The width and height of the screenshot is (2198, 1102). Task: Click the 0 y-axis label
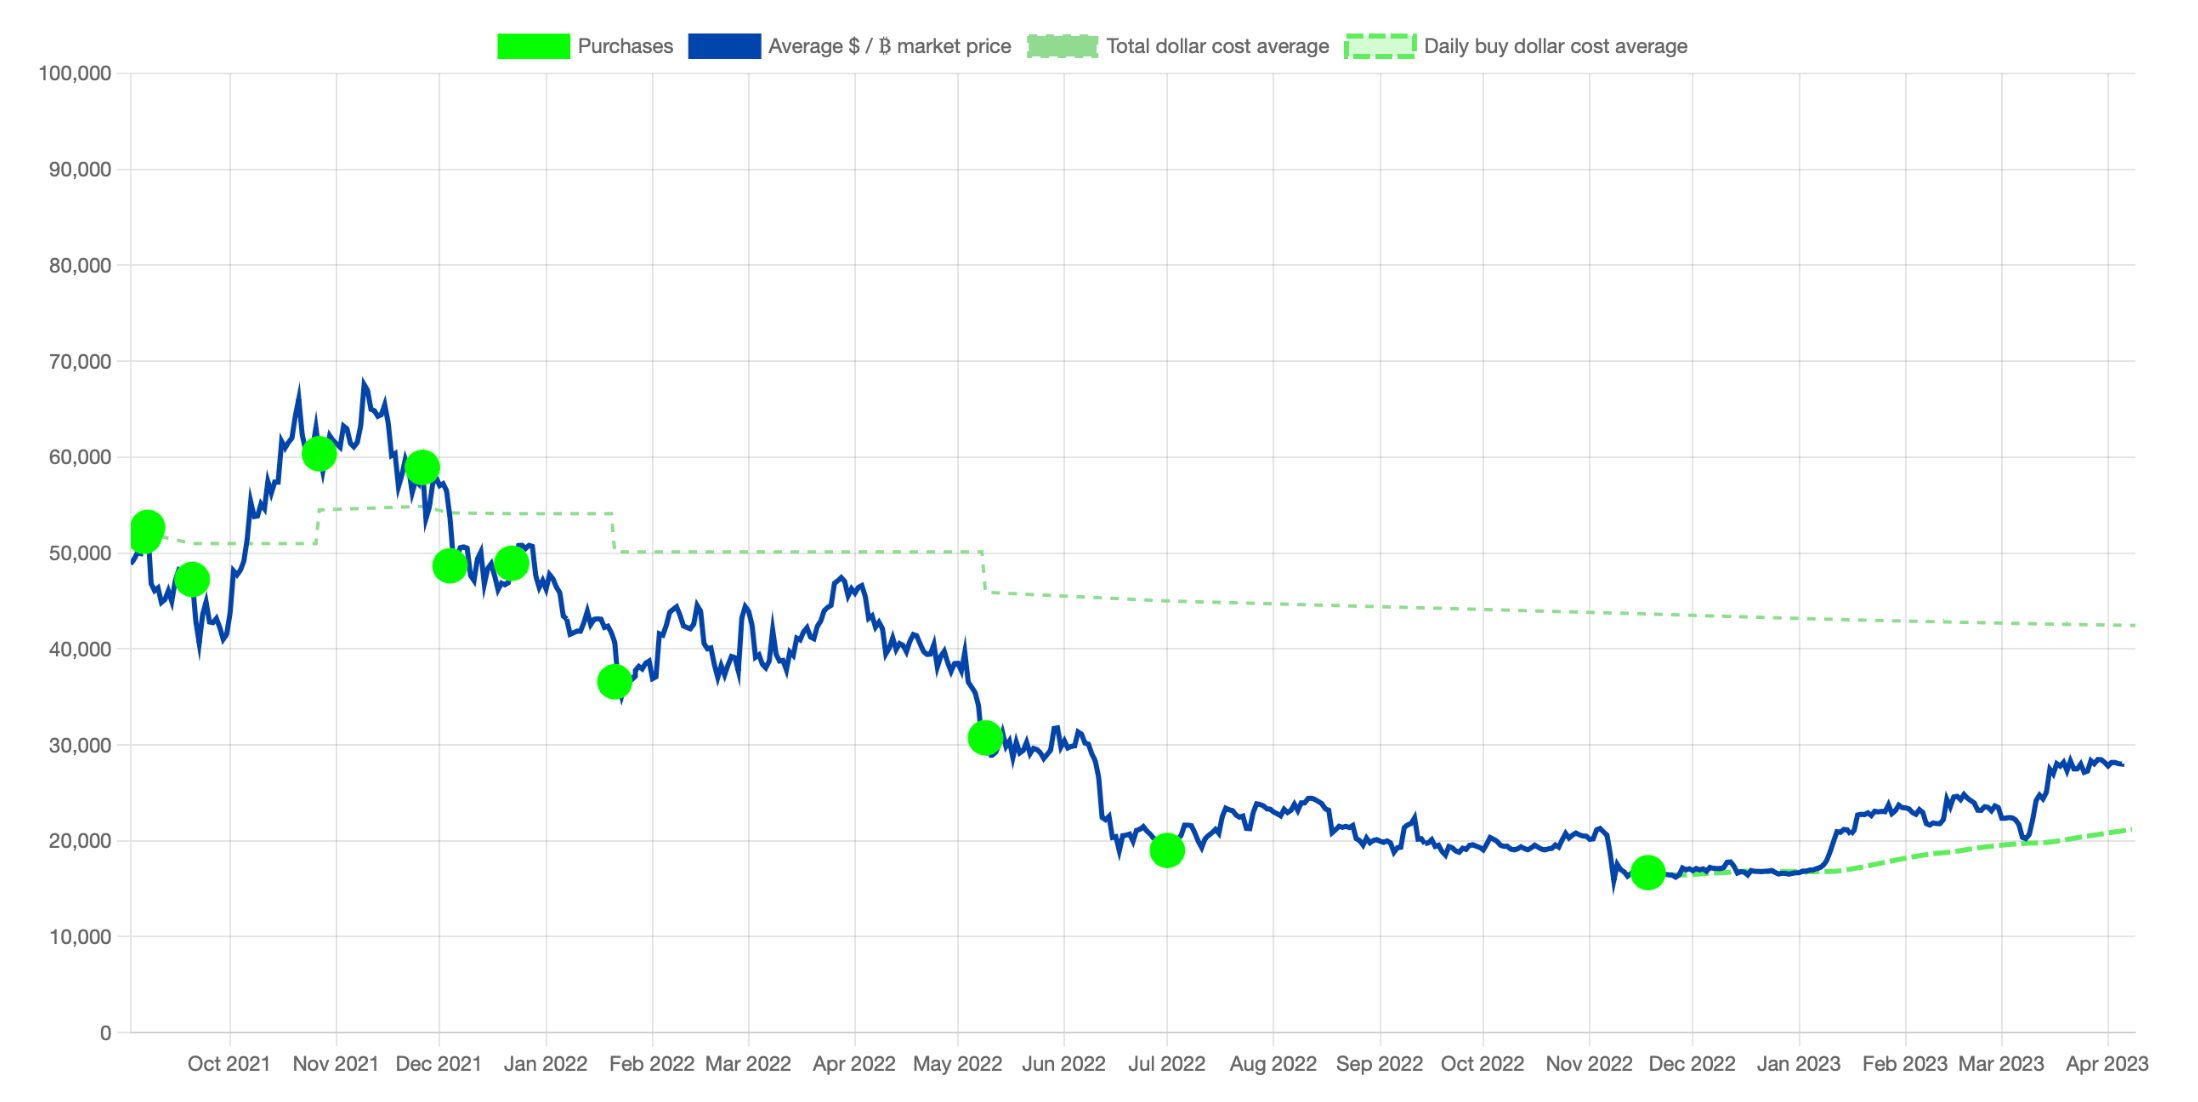point(106,1033)
